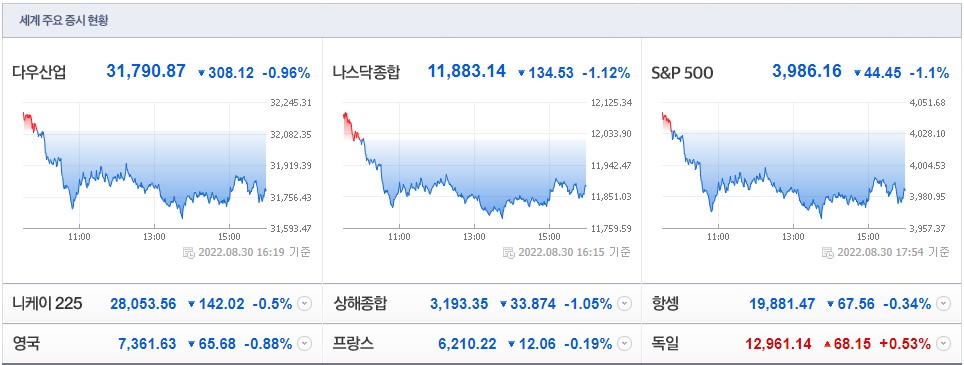Expand the 독일 row chevron

pyautogui.click(x=943, y=343)
